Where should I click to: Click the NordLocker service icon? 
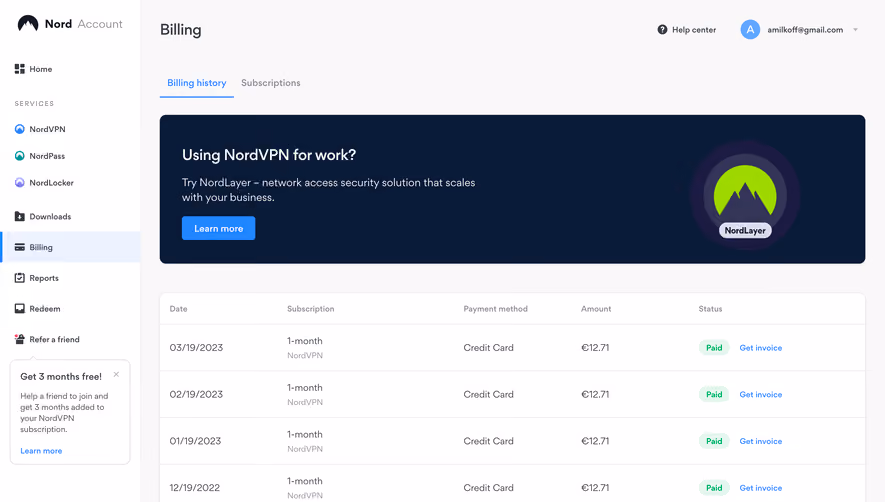[20, 182]
